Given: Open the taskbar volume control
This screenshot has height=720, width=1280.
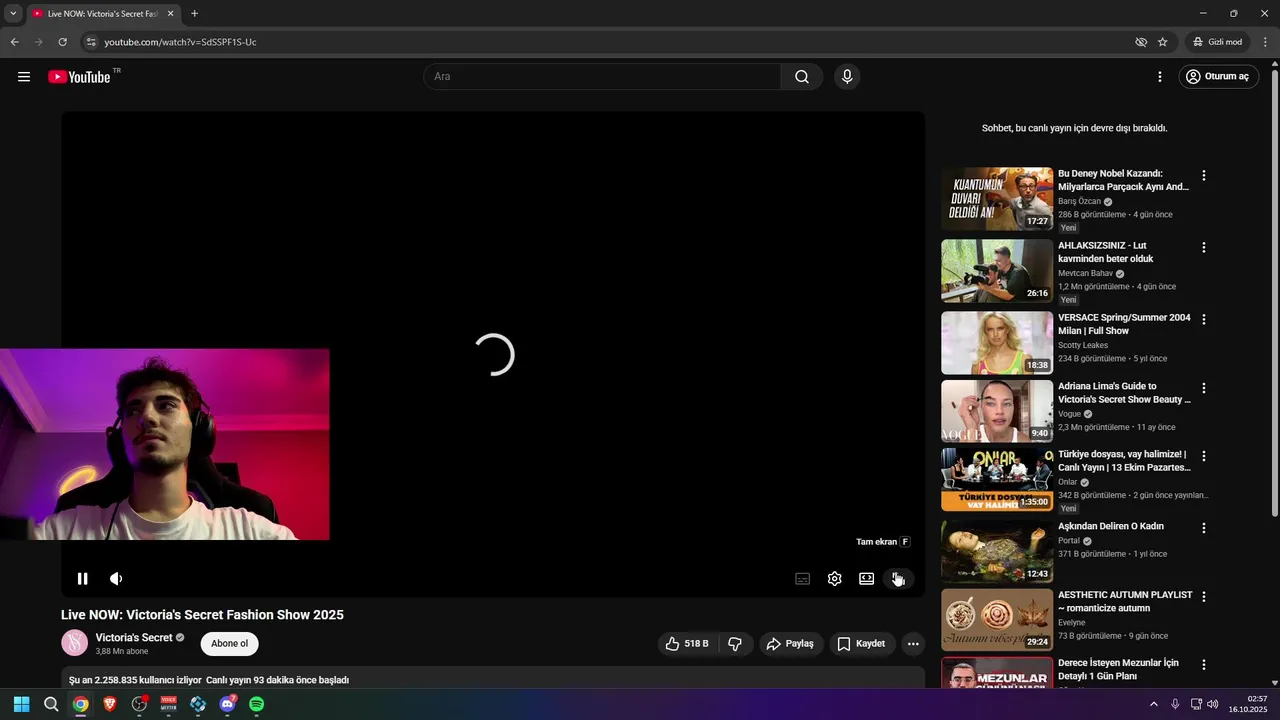Looking at the screenshot, I should [x=1213, y=704].
